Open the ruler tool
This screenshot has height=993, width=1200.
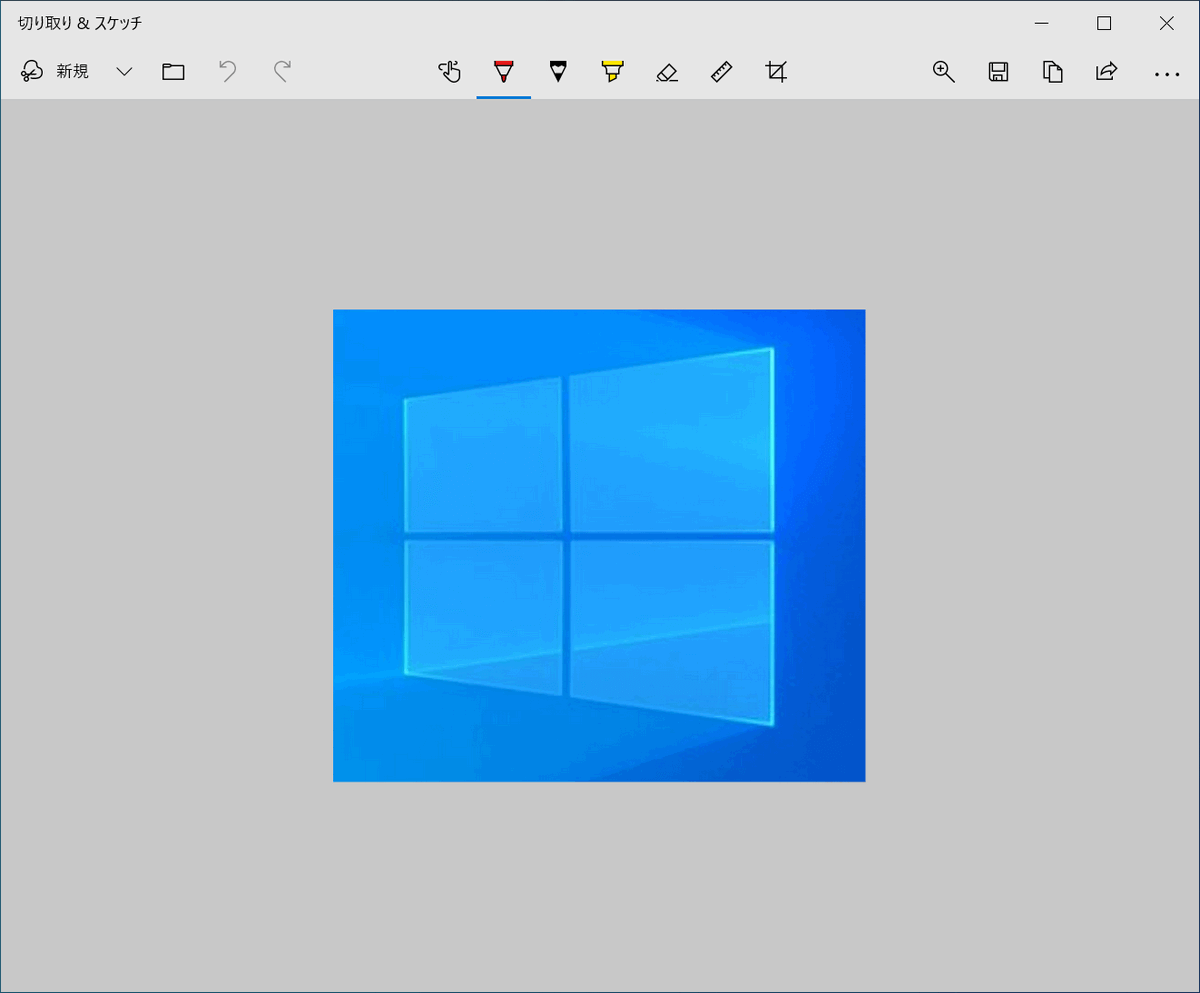click(721, 71)
